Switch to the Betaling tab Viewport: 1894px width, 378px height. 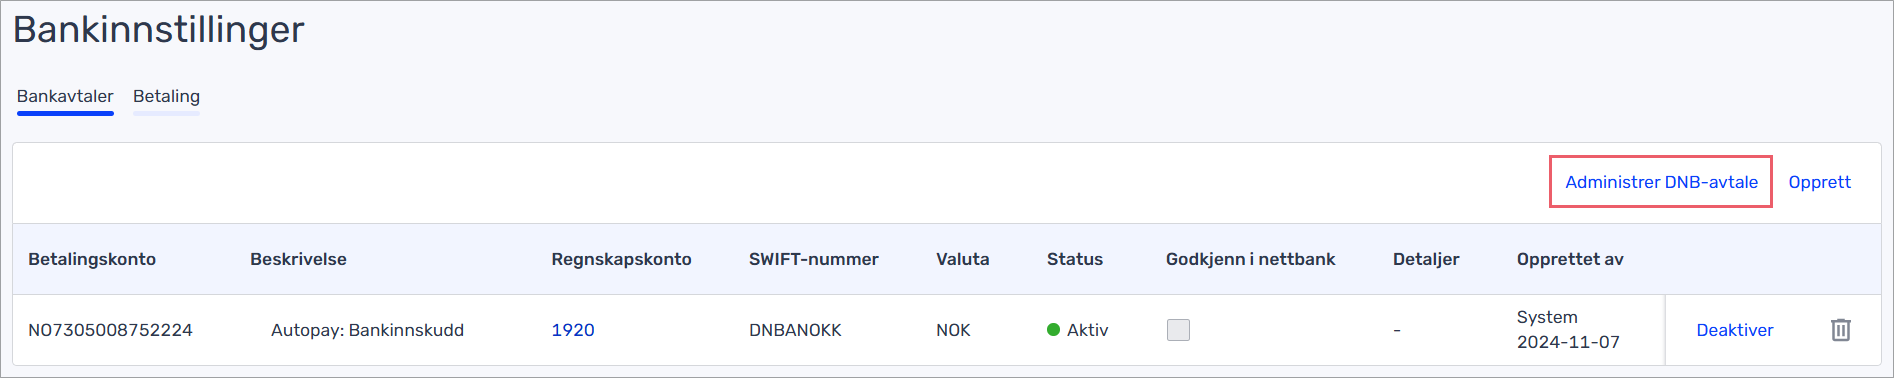(166, 96)
